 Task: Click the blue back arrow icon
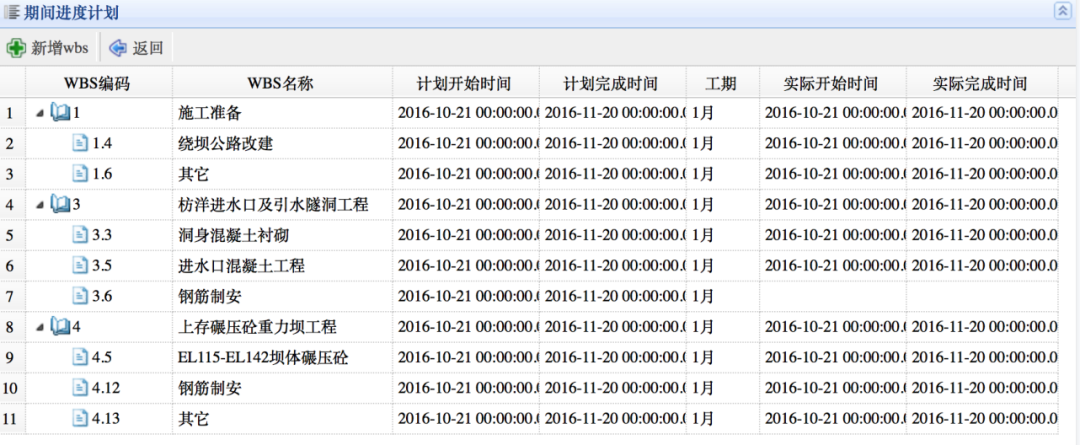(118, 48)
